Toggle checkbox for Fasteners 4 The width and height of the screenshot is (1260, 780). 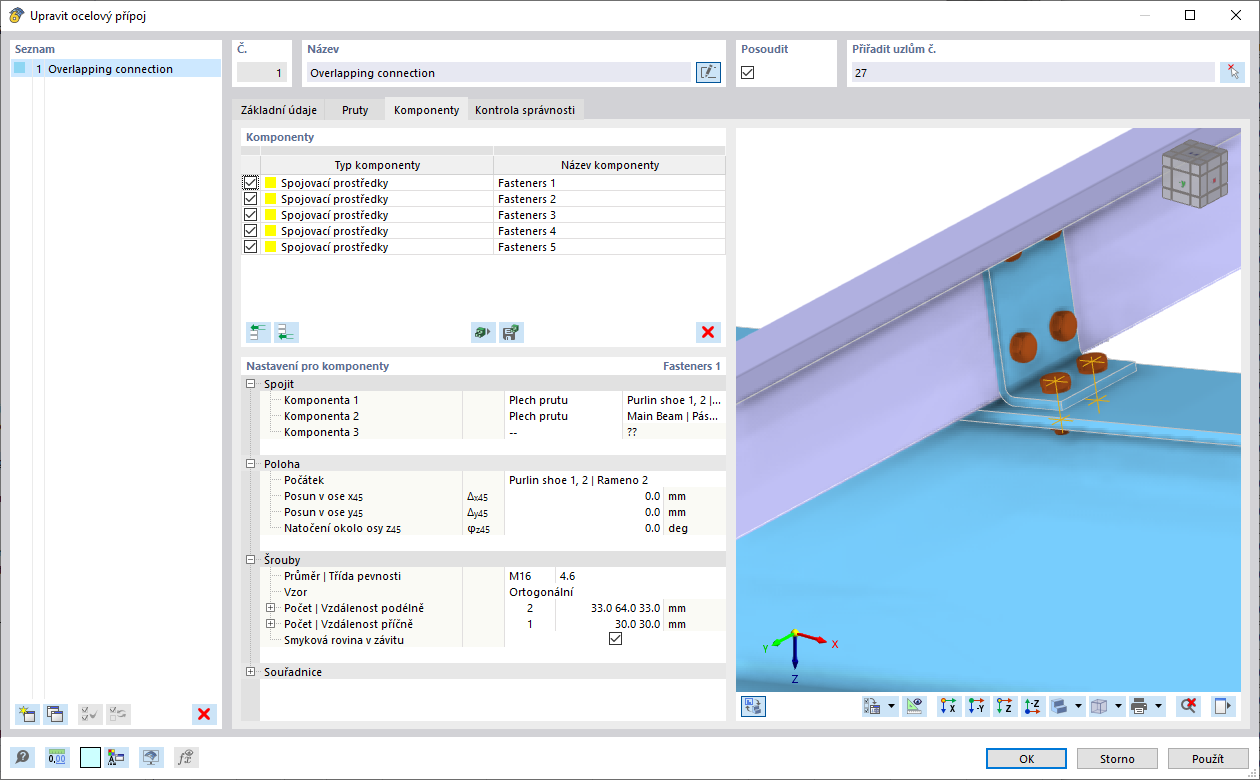click(x=250, y=231)
